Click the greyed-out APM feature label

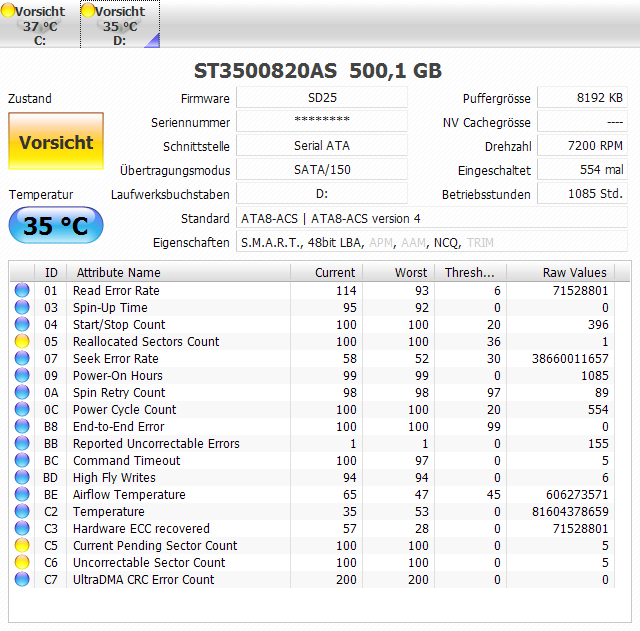tap(381, 243)
